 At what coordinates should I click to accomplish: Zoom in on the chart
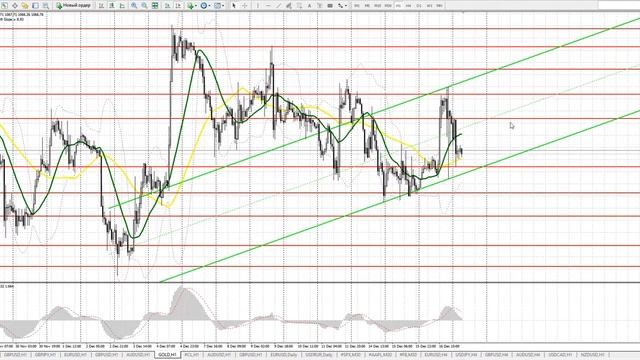pos(134,6)
